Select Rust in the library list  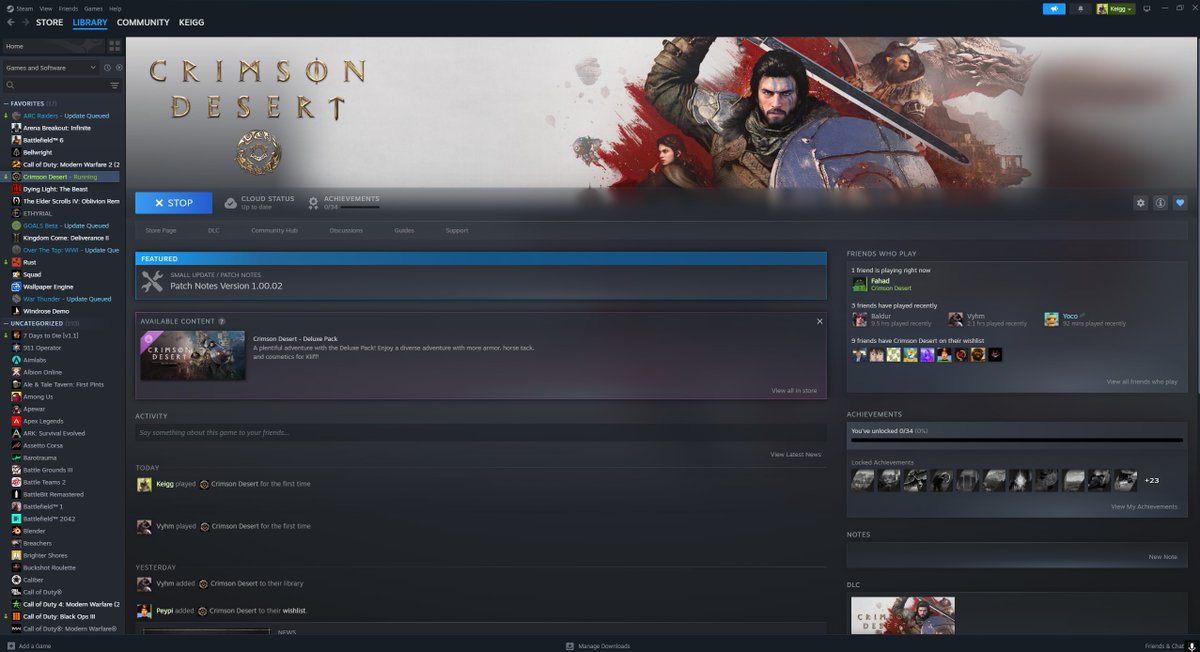[29, 262]
